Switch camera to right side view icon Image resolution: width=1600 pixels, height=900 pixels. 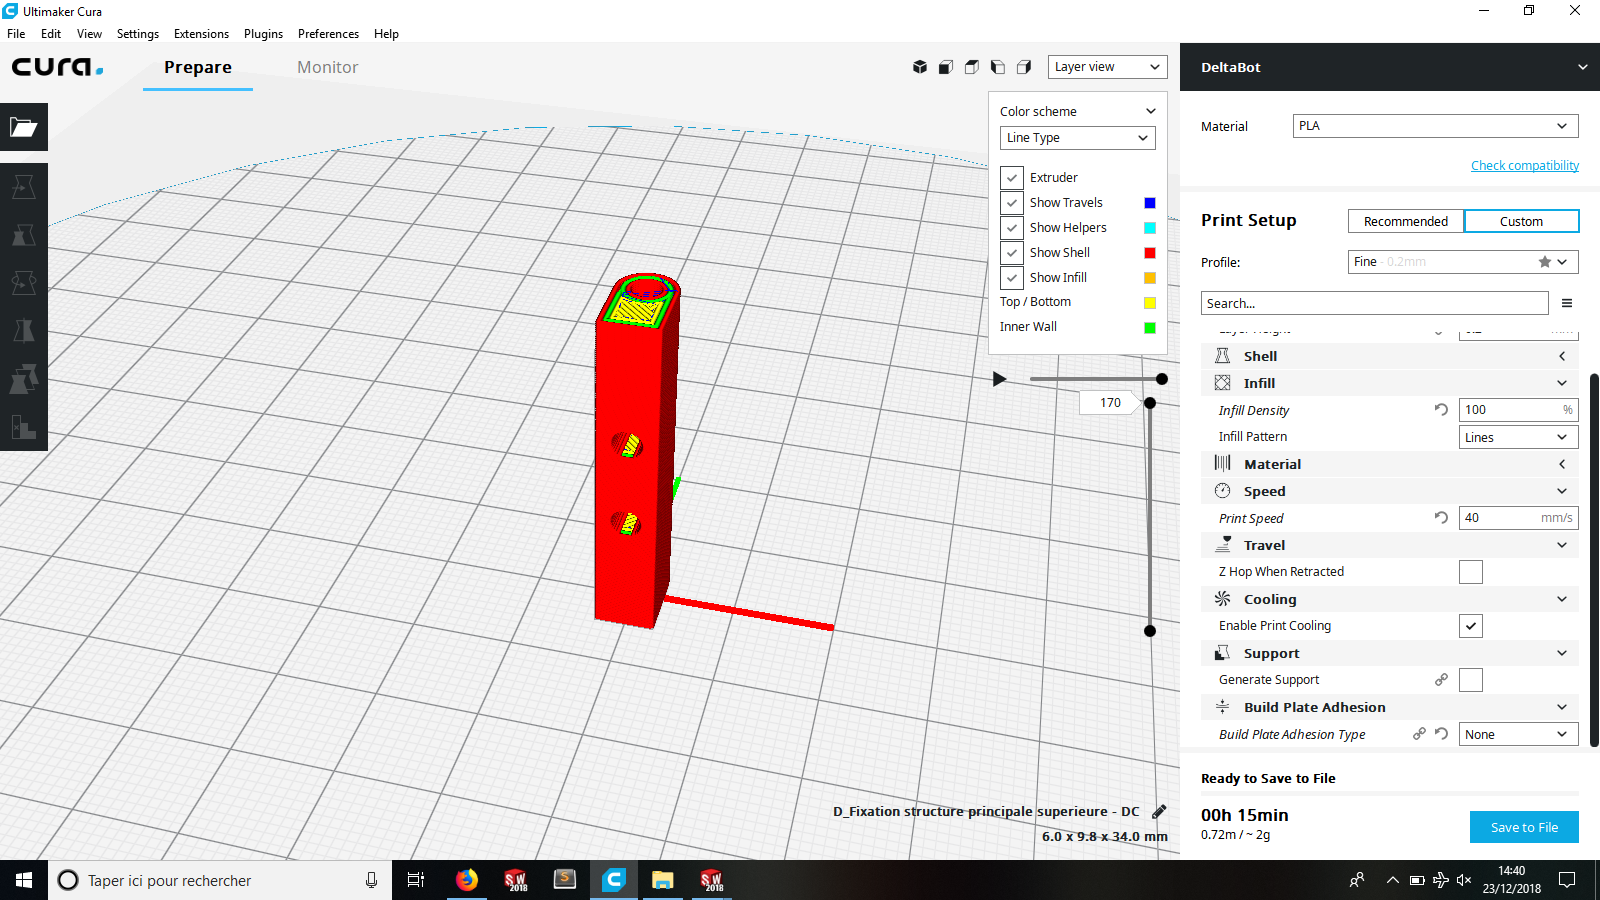[1024, 67]
